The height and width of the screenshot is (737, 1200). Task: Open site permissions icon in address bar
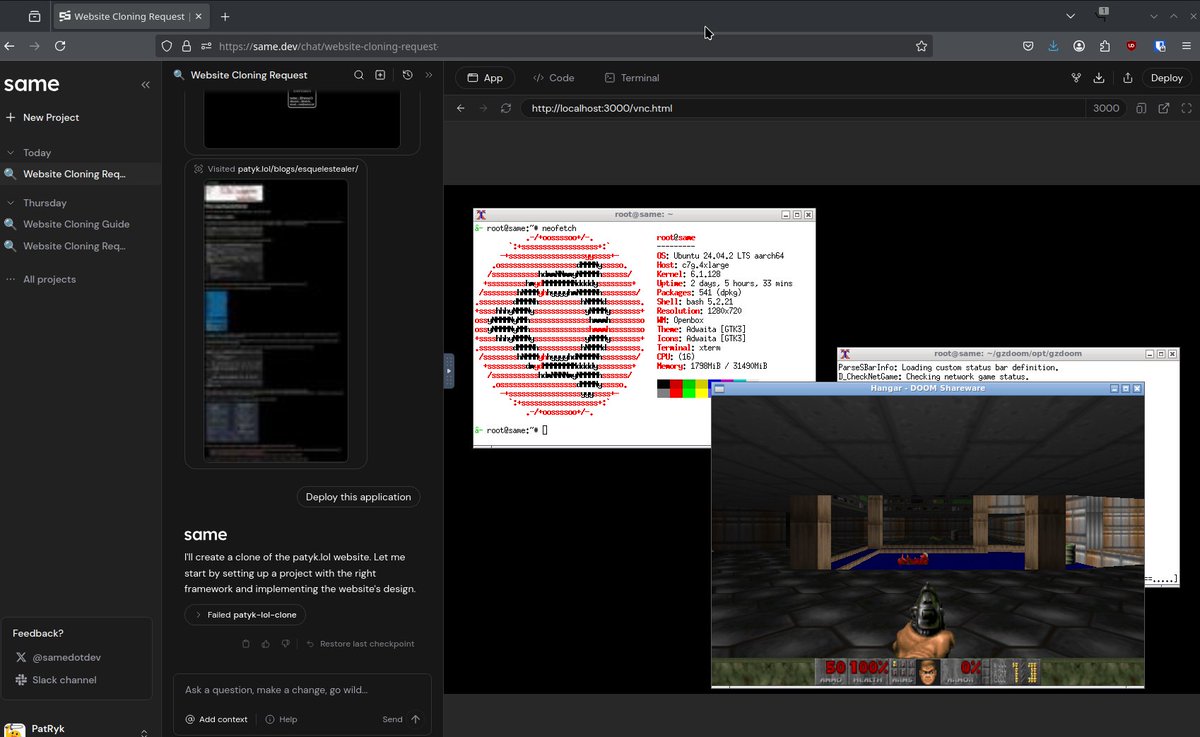[x=206, y=46]
